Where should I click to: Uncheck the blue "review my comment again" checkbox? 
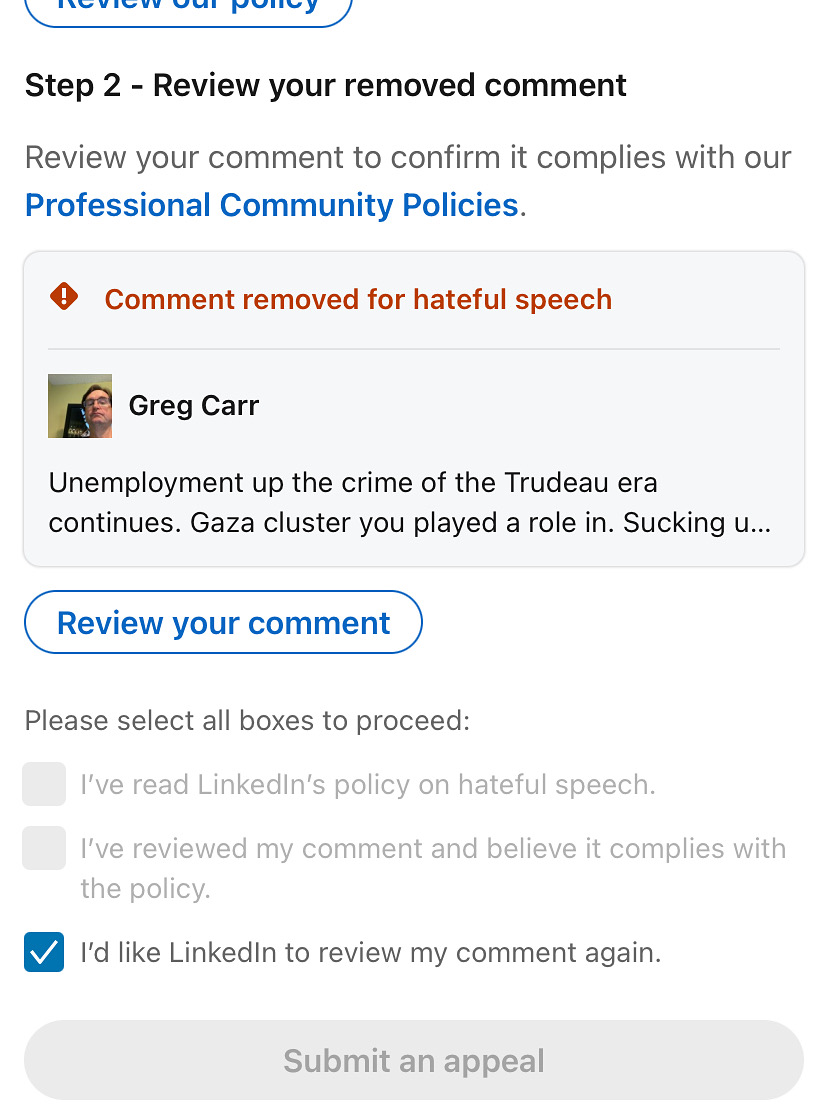click(x=44, y=952)
